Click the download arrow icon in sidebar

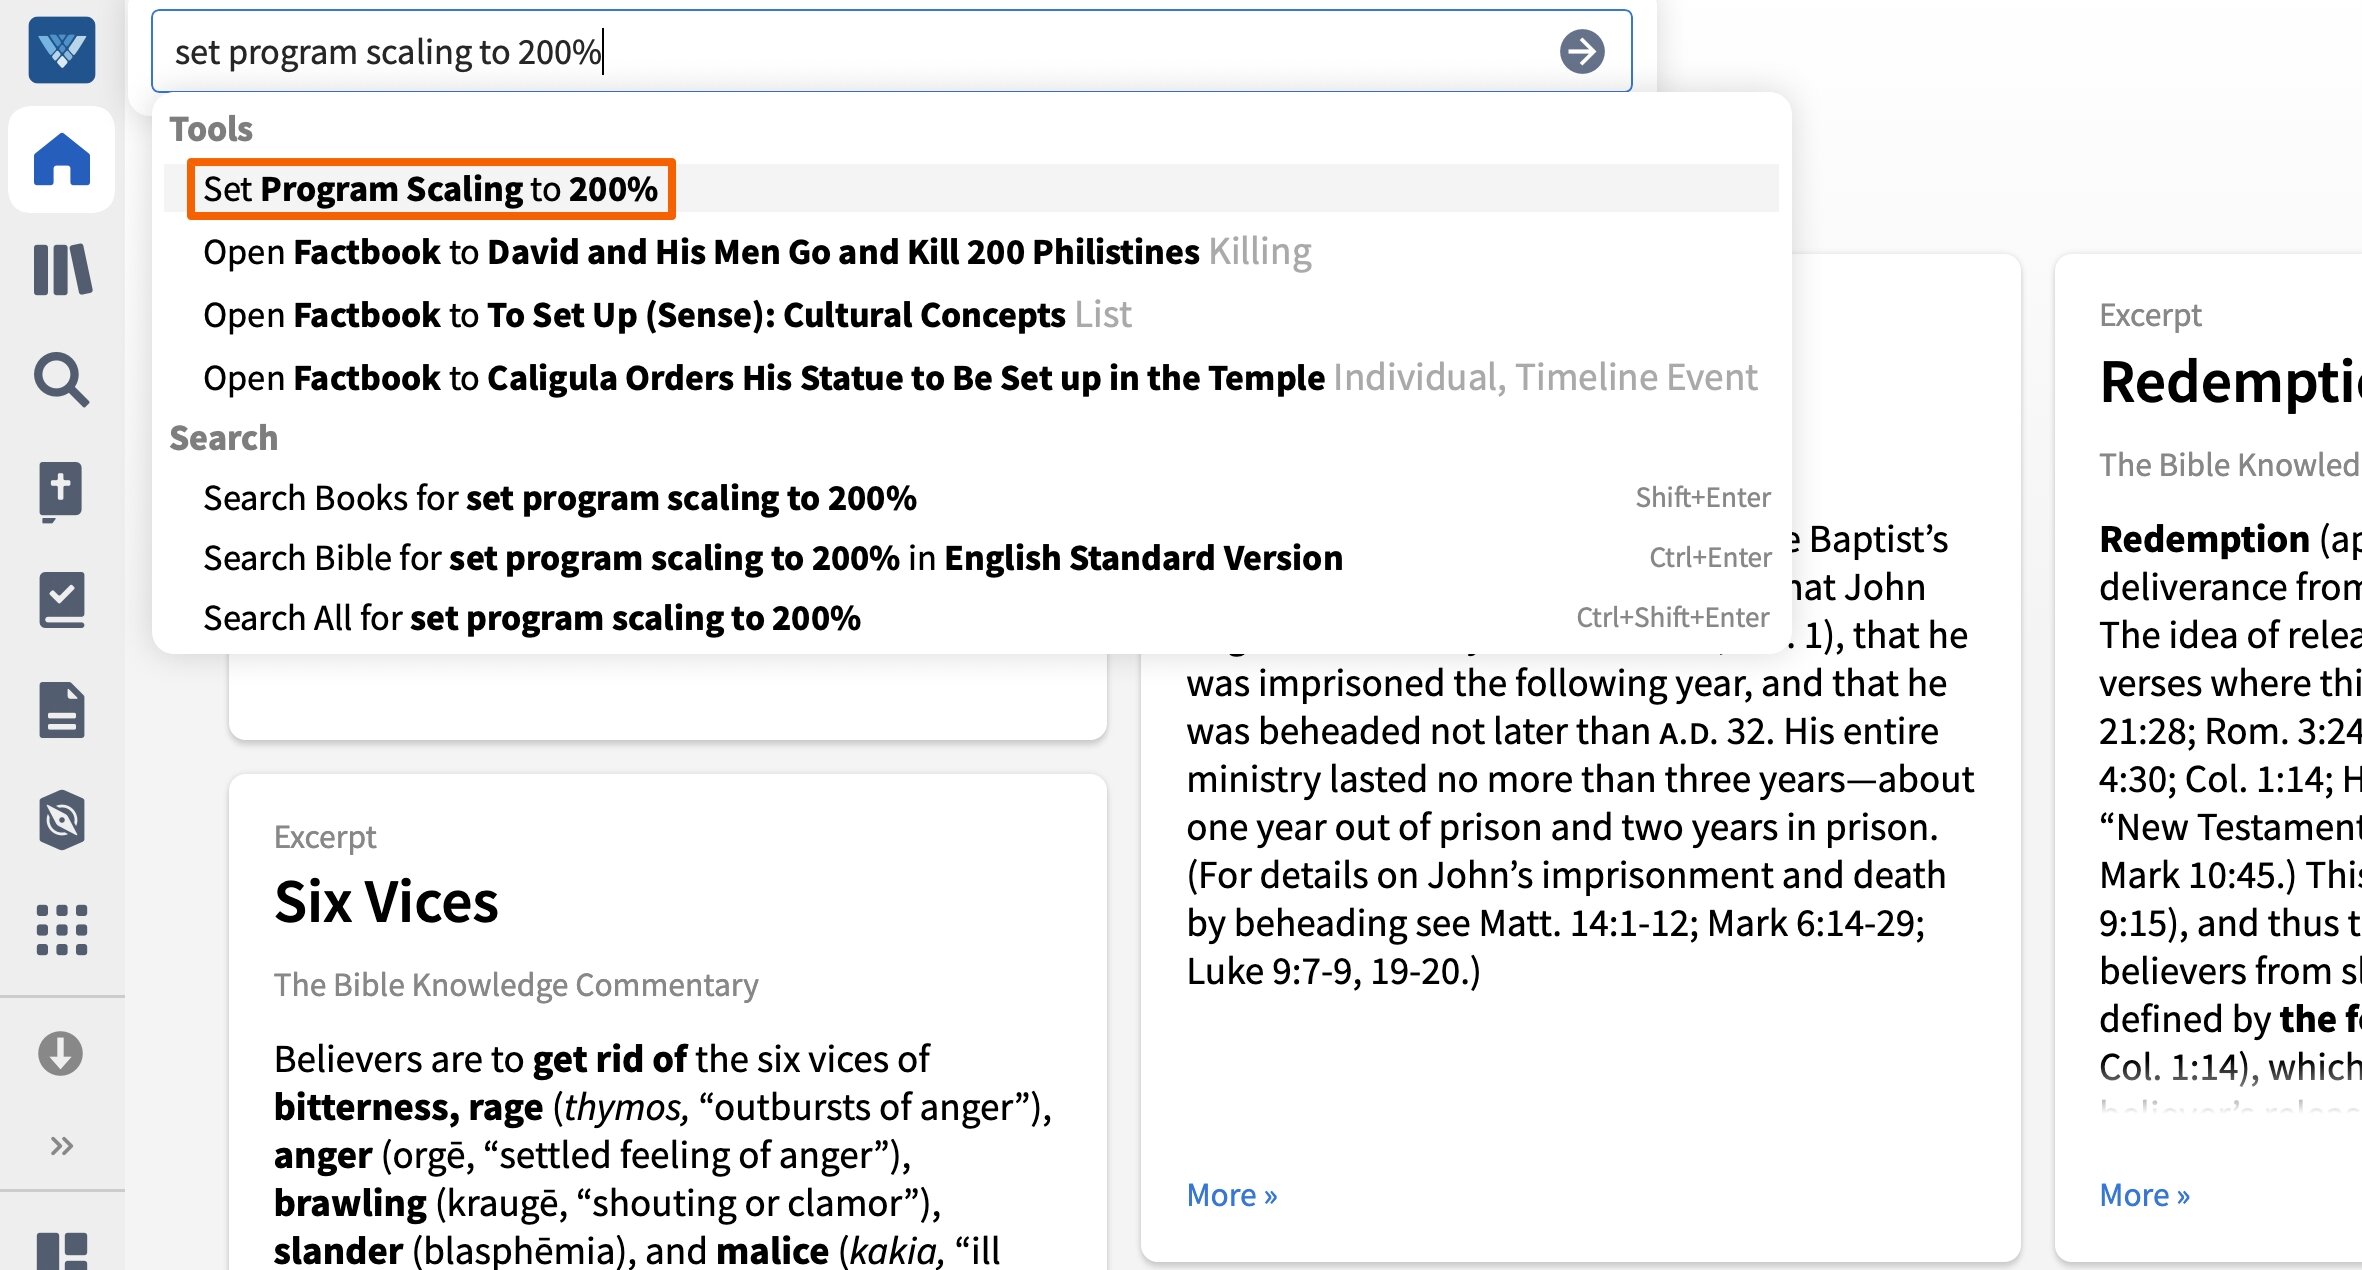[62, 1054]
